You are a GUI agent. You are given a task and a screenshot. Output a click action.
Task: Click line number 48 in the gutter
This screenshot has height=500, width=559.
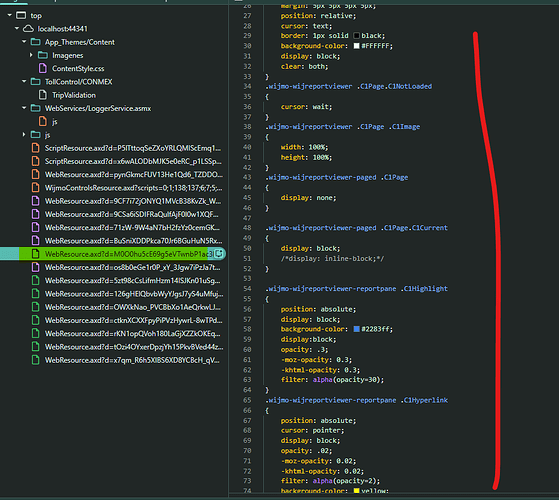[x=247, y=228]
